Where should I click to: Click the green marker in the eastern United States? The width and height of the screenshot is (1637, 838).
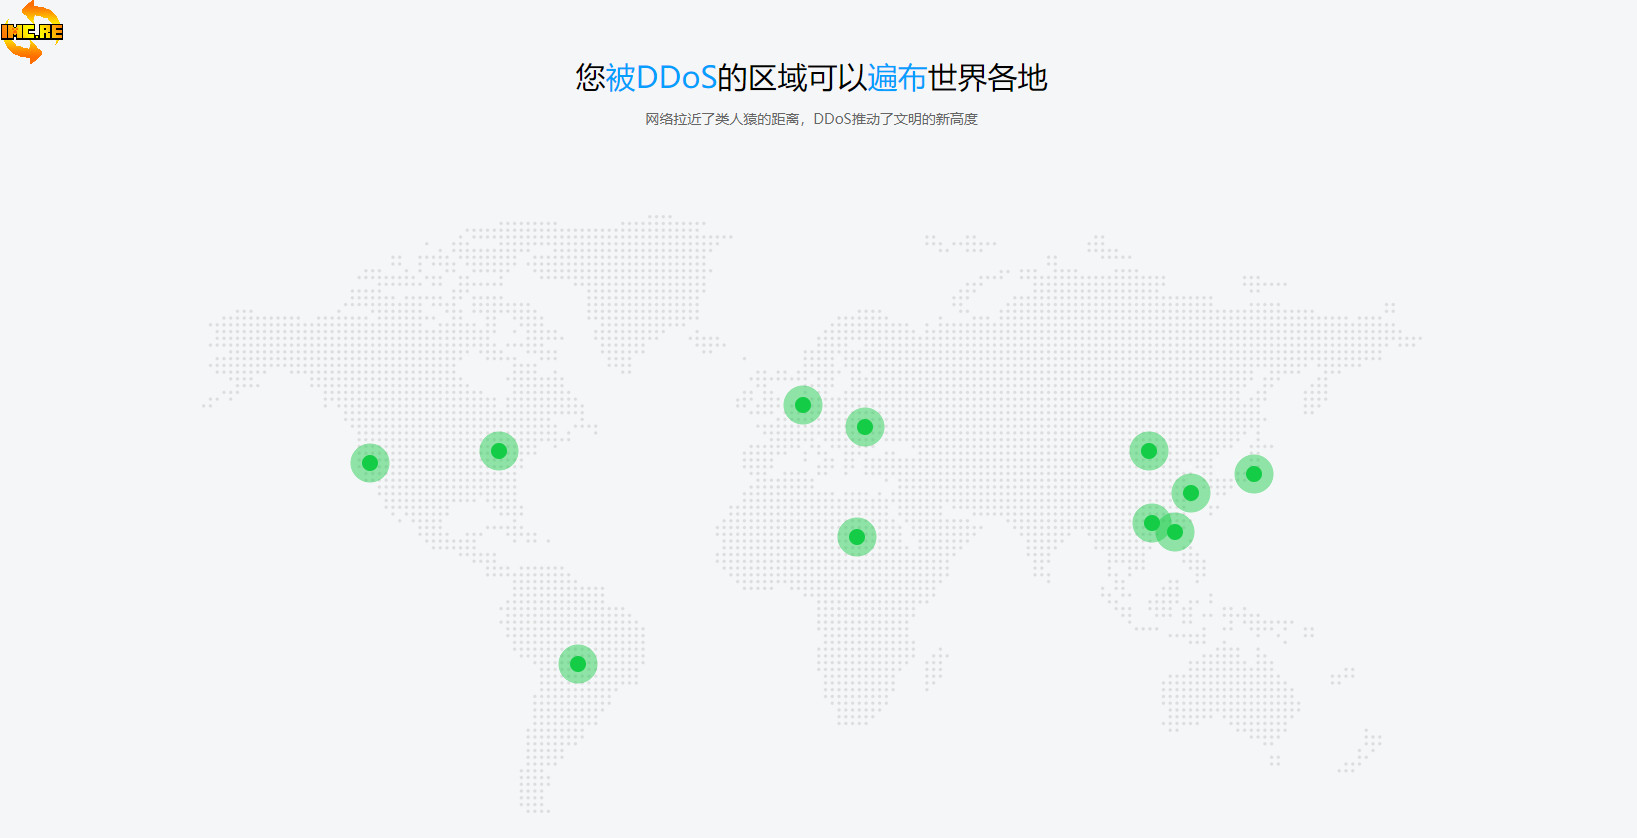click(499, 451)
